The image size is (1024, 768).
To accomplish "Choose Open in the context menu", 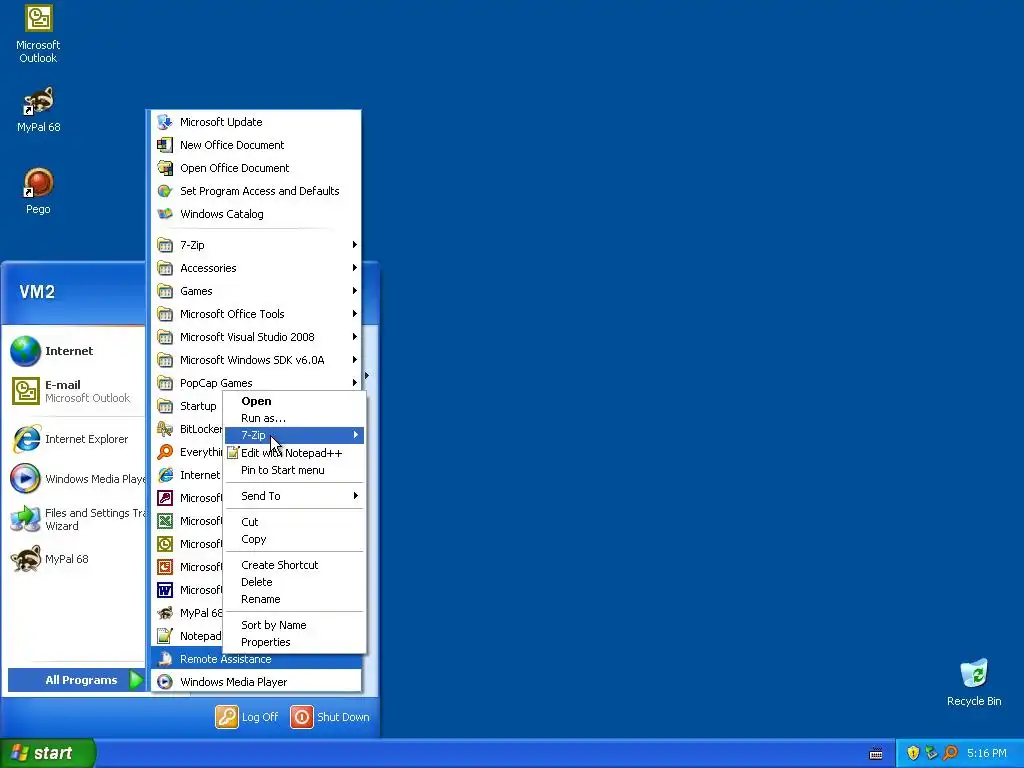I will click(295, 401).
